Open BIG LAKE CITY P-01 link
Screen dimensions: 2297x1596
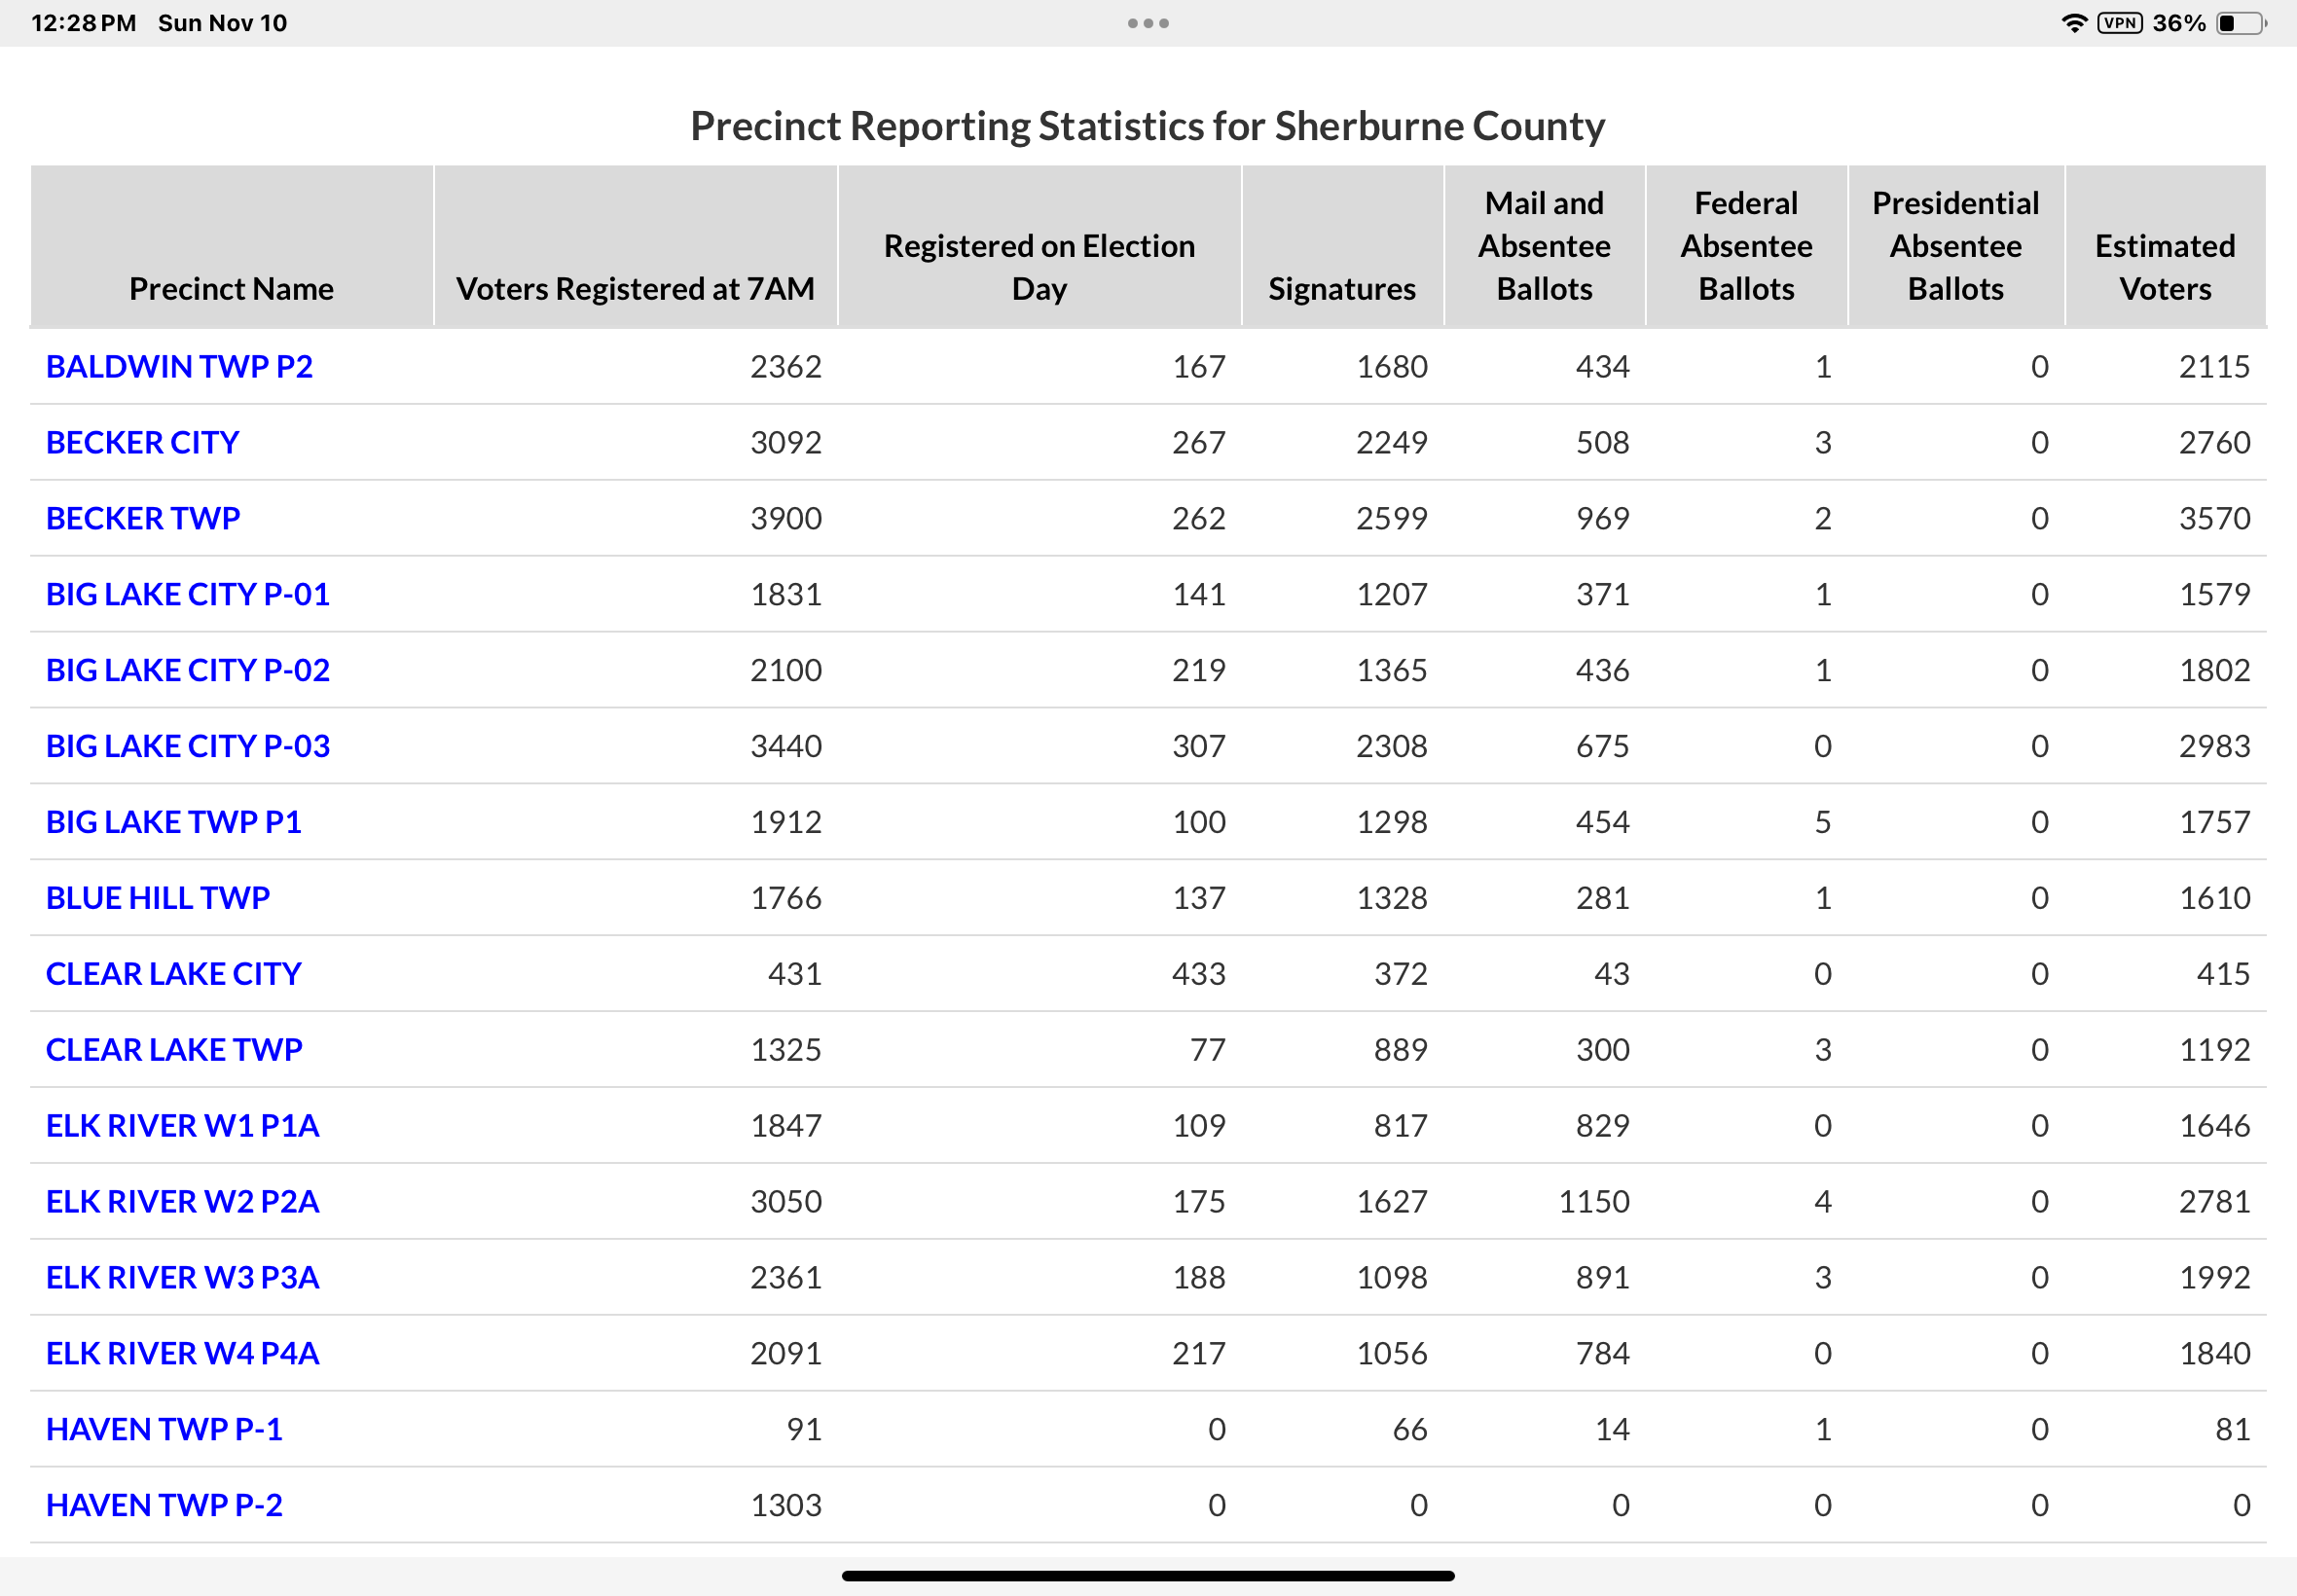tap(187, 595)
